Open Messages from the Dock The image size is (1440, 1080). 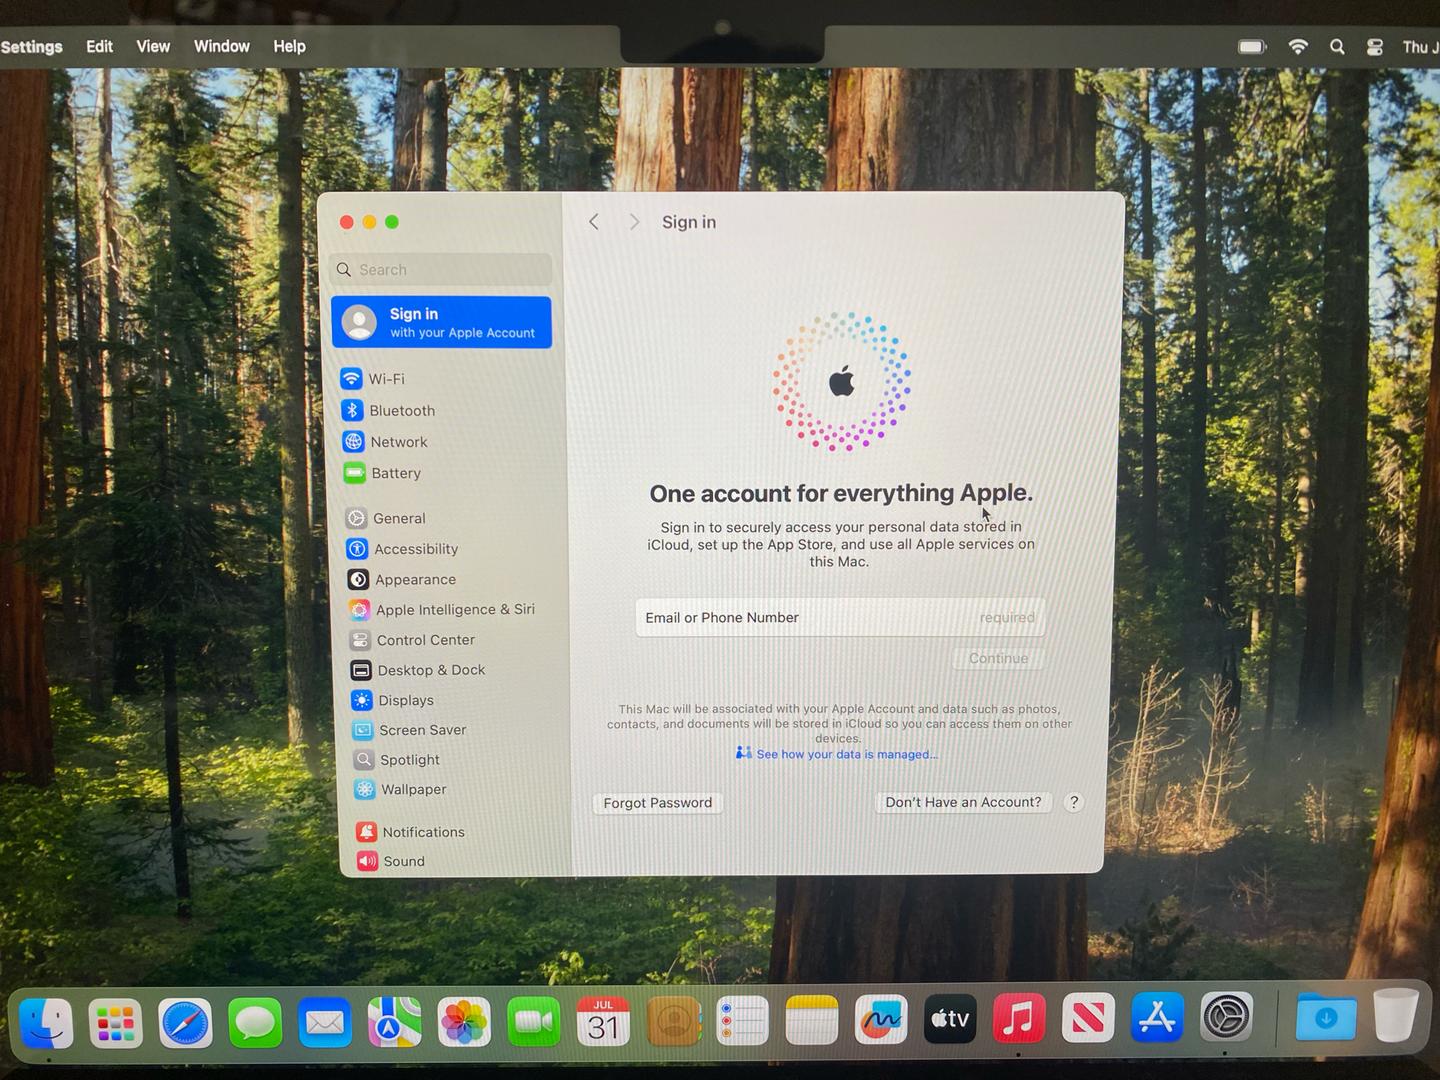click(x=255, y=1022)
